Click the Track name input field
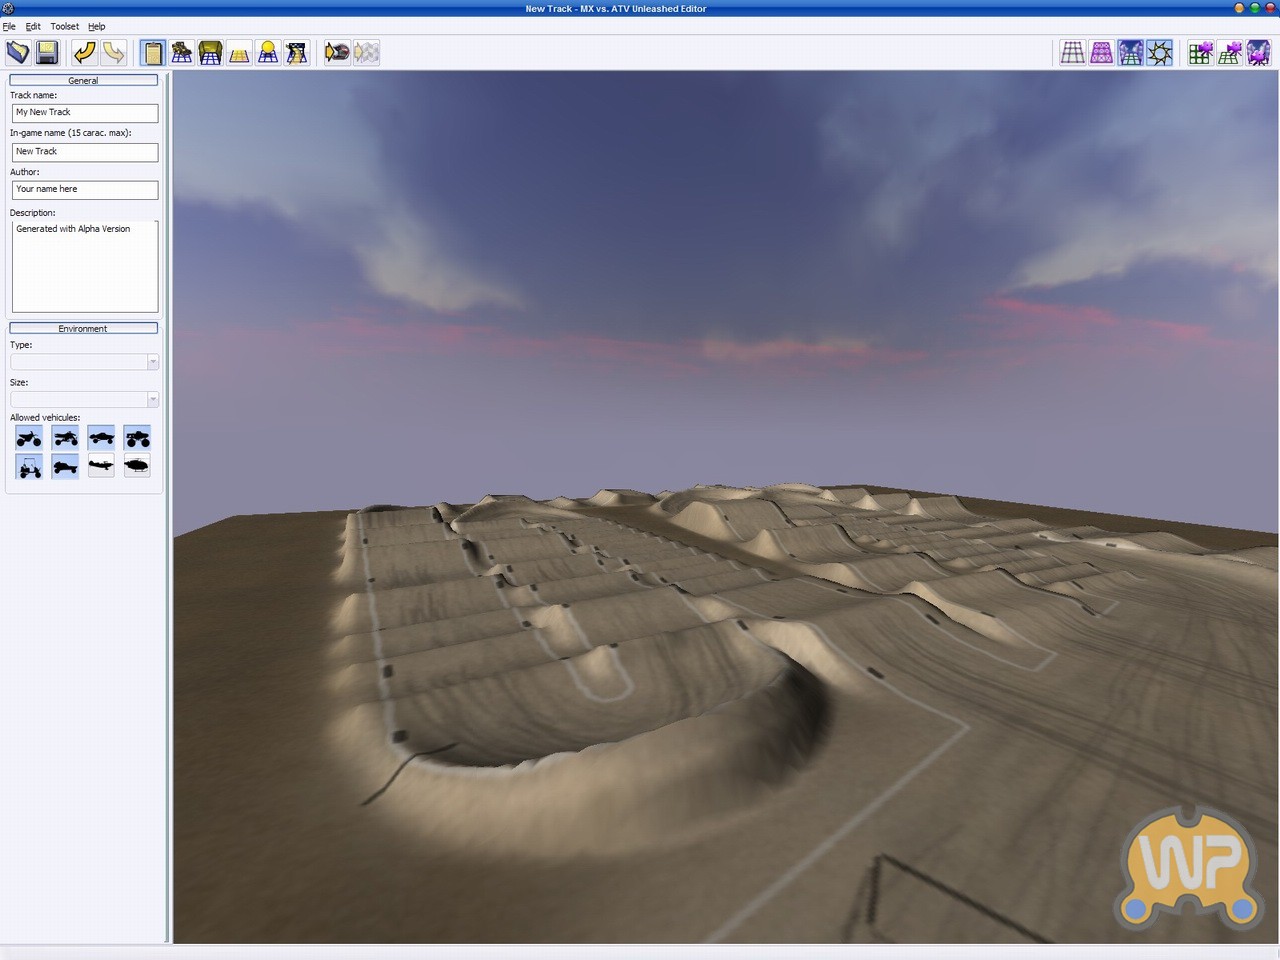The image size is (1280, 960). click(x=85, y=113)
